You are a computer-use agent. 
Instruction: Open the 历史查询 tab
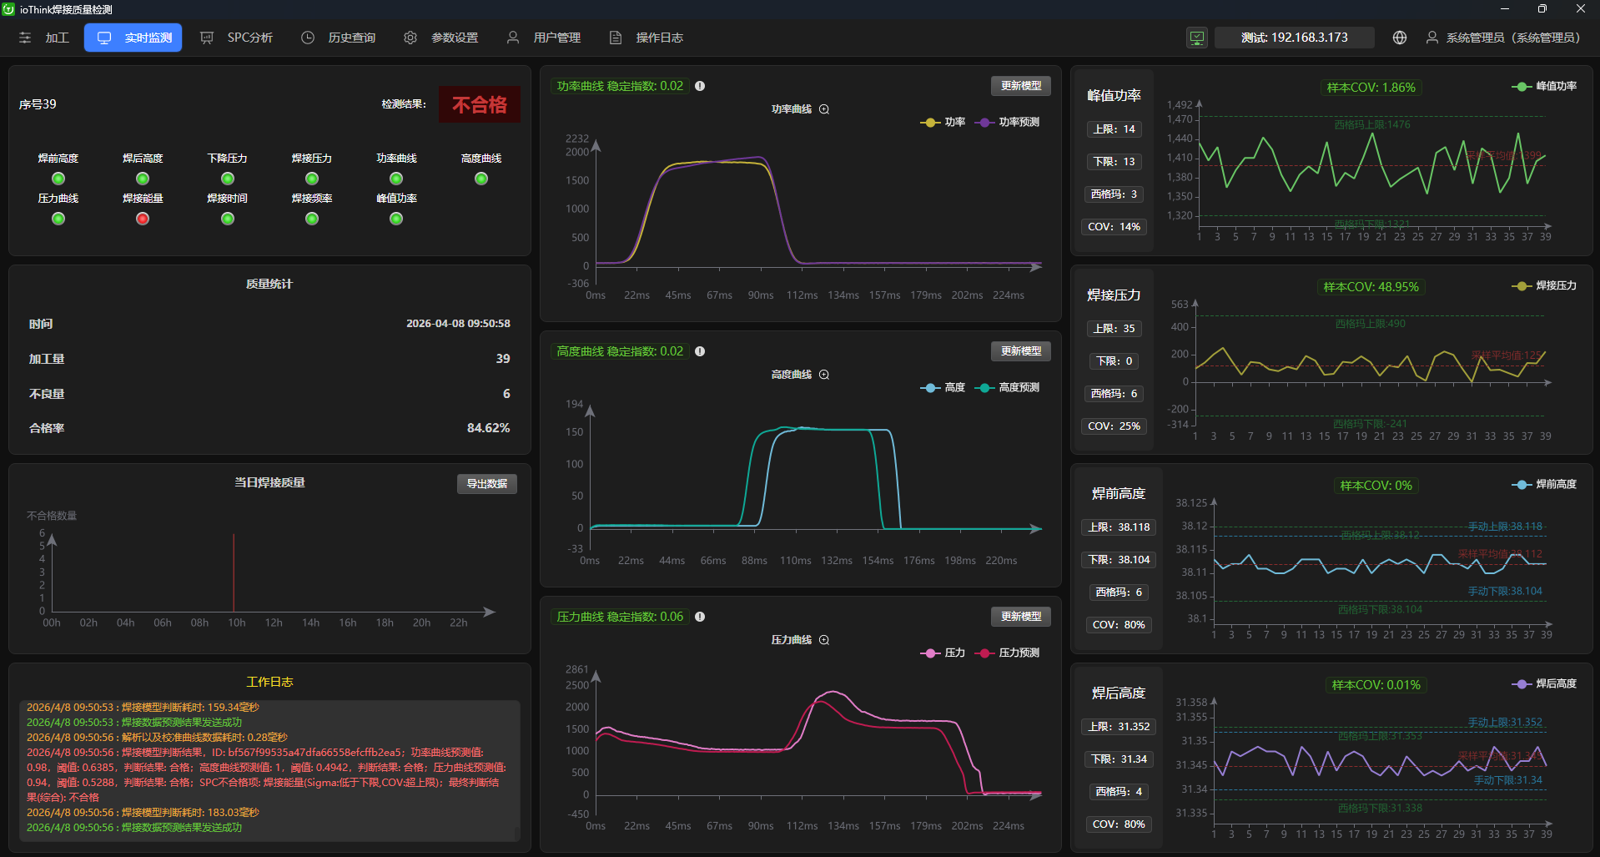coord(339,38)
